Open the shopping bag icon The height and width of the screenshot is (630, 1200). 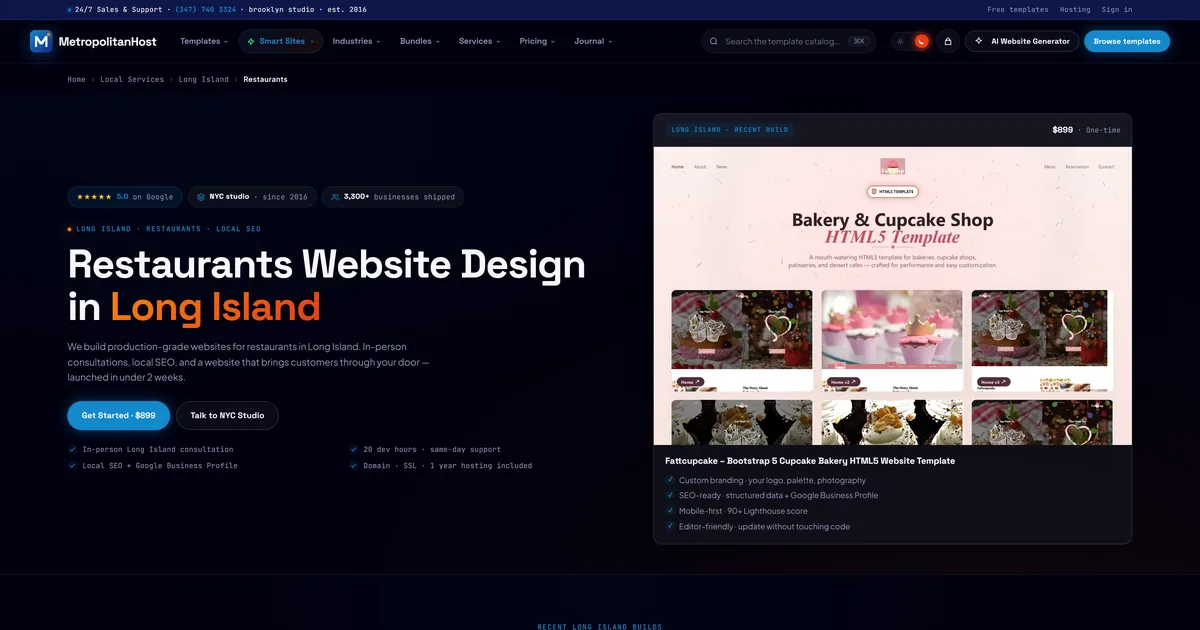(947, 41)
